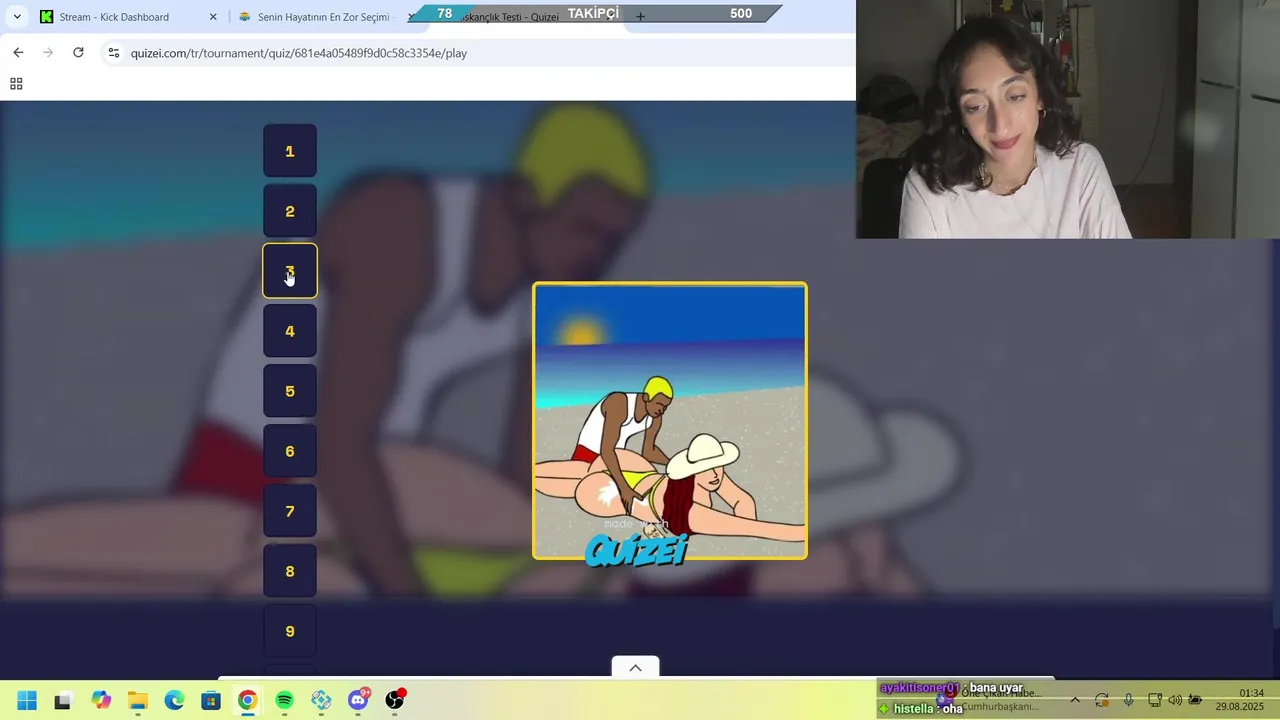Viewport: 1280px width, 720px height.
Task: Go forward to the next page
Action: point(48,52)
